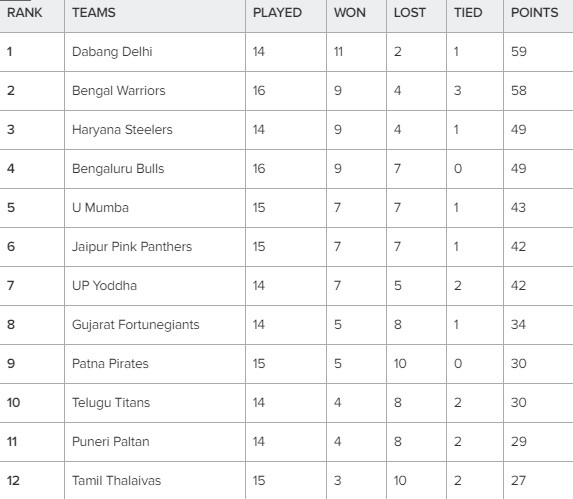Select Bengal Warriors in the table
This screenshot has height=499, width=573.
(119, 91)
